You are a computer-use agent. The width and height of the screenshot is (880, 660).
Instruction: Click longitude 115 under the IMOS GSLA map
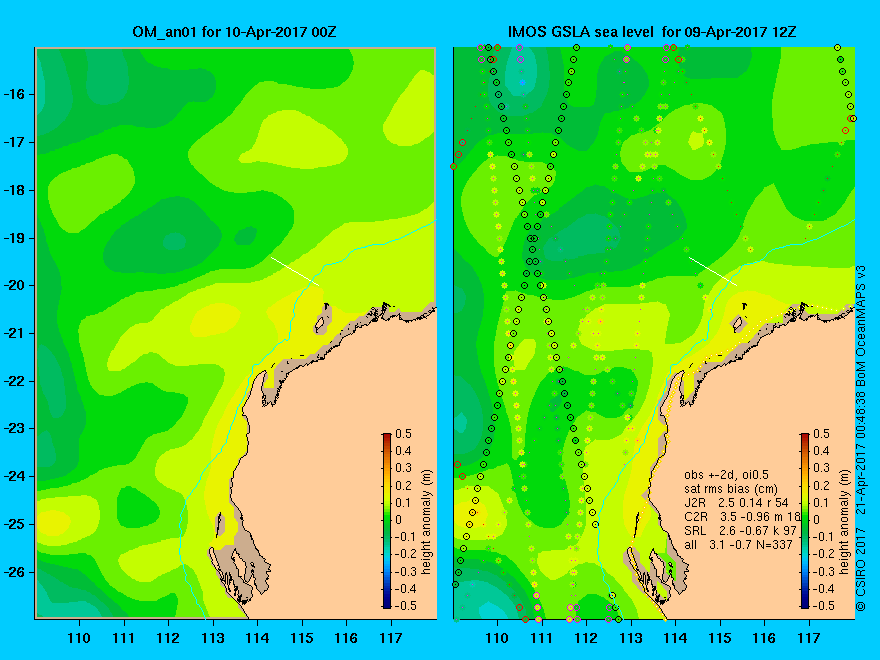[x=720, y=638]
